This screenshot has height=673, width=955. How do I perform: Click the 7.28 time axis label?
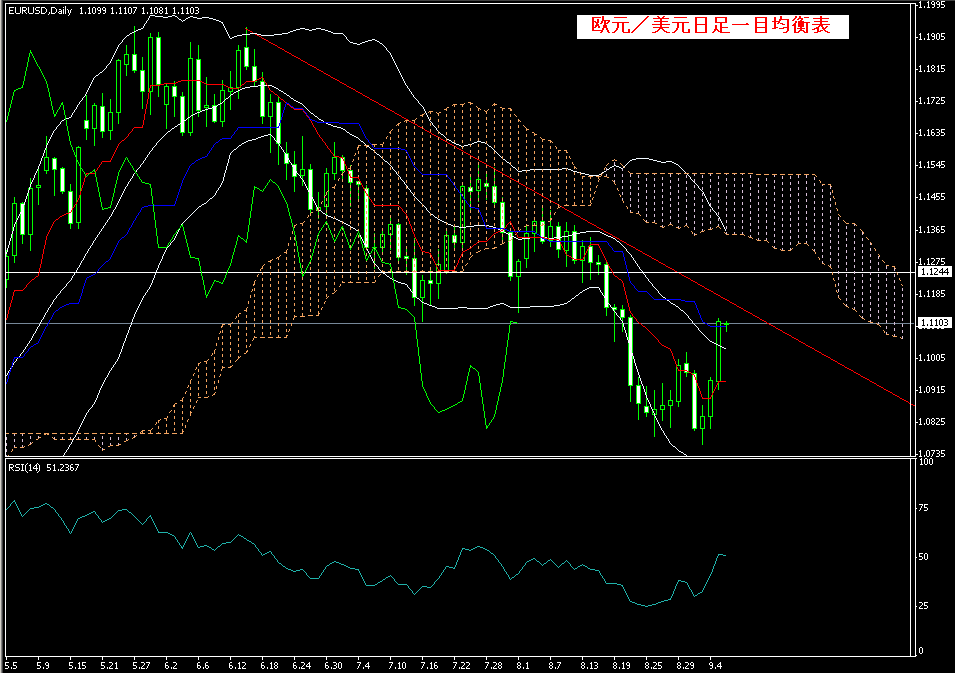(493, 666)
